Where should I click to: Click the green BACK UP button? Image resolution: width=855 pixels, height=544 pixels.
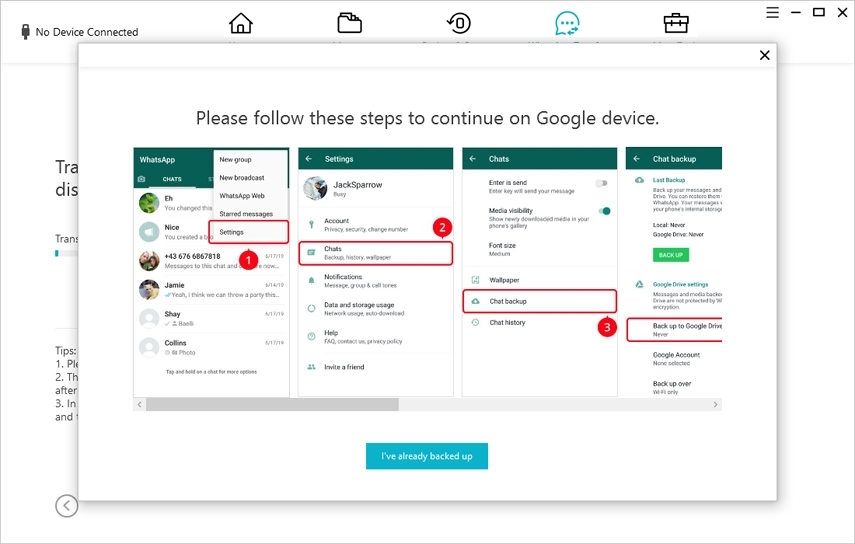(671, 255)
